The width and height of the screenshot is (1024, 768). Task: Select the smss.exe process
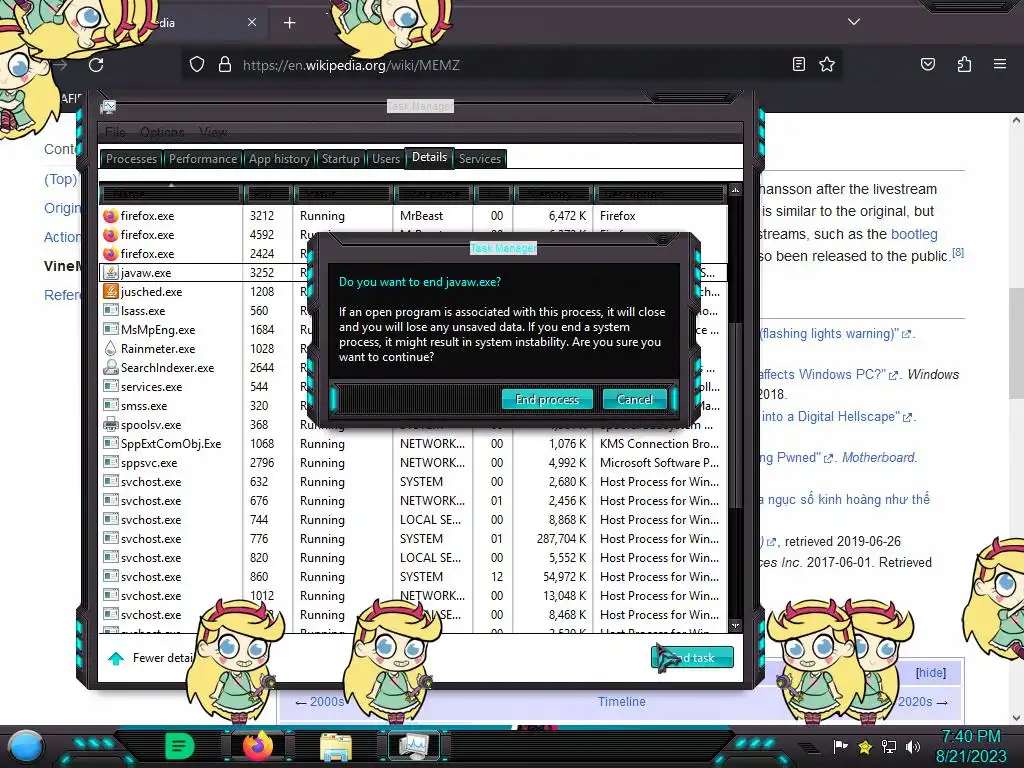144,406
